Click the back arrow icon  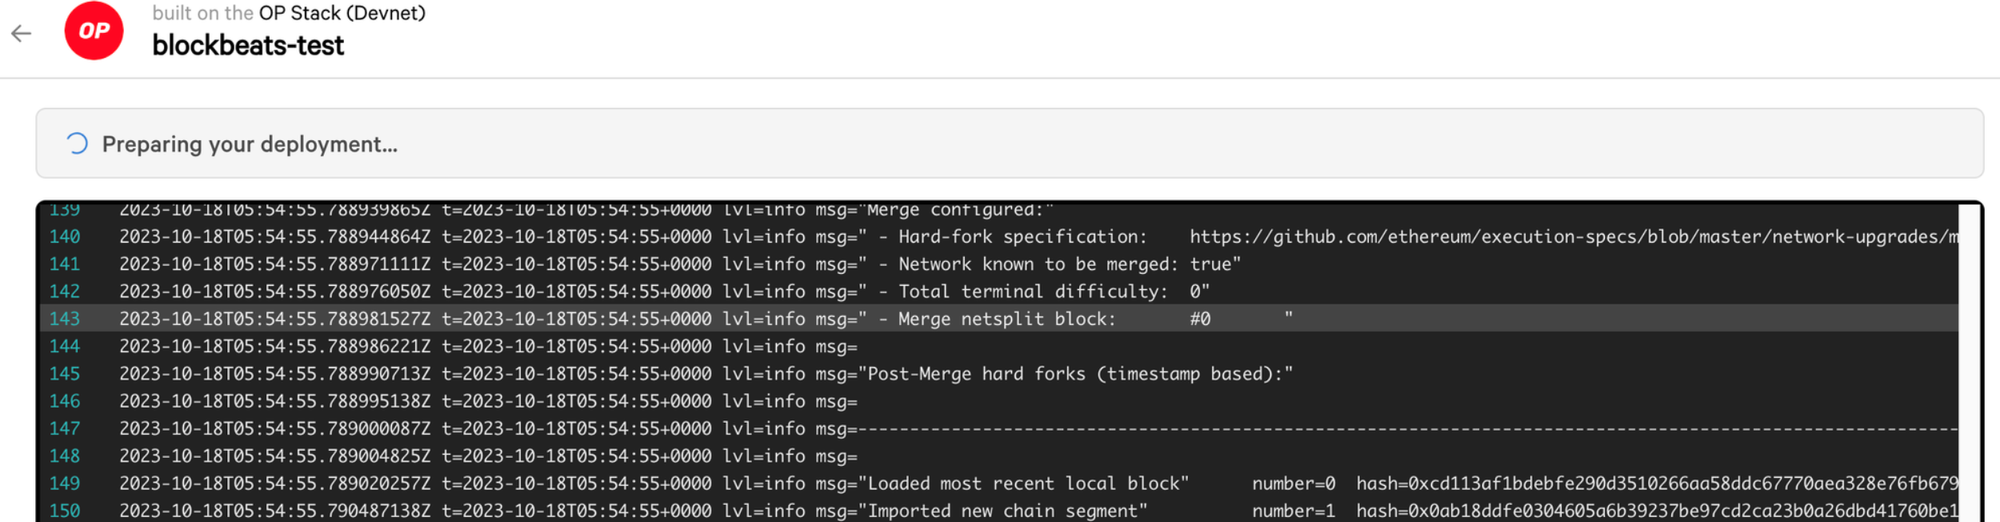21,34
